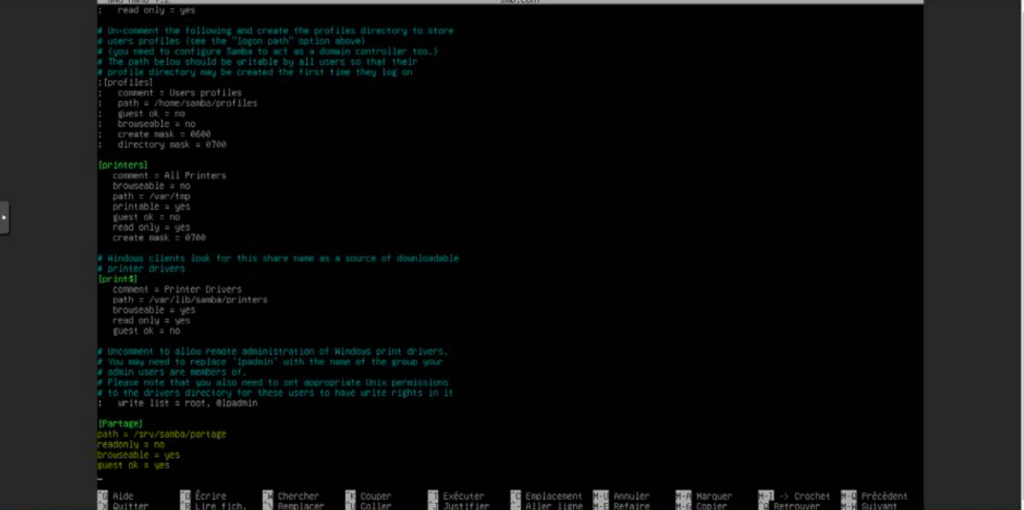Viewport: 1024px width, 510px height.
Task: Click the Aide shortcut in nano's bar
Action: point(122,496)
